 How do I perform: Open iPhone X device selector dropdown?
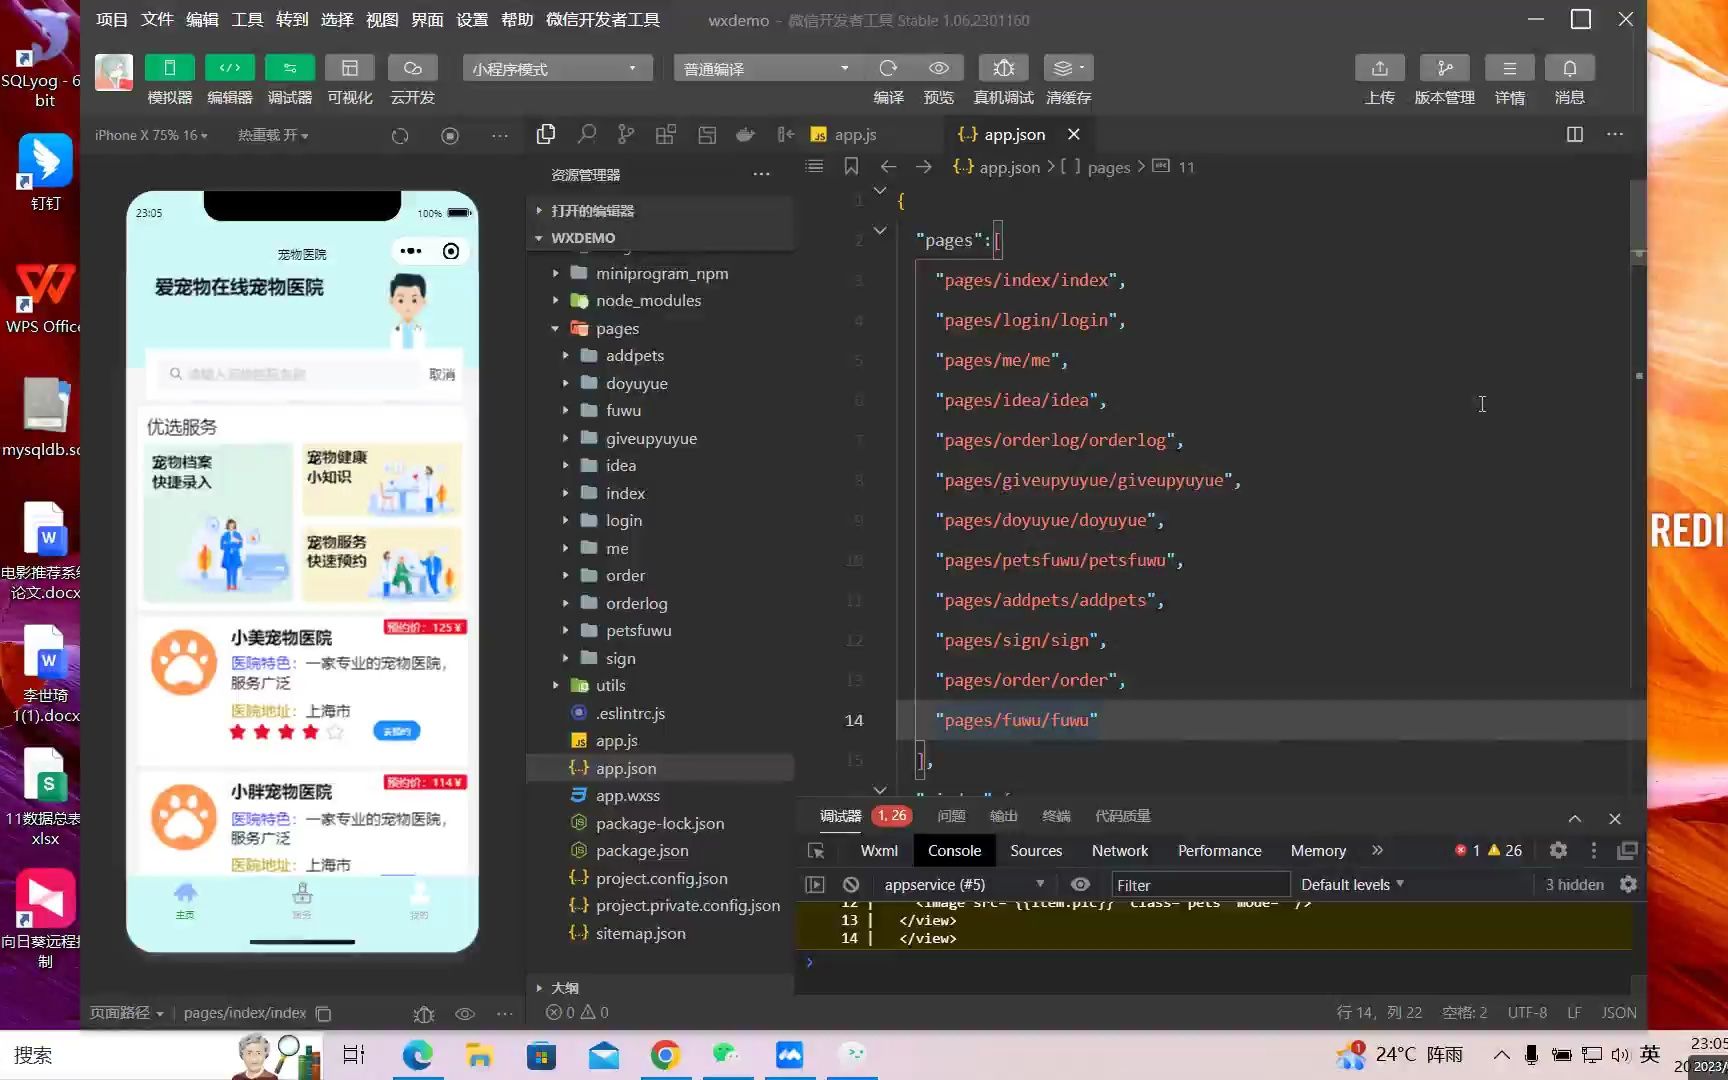(151, 135)
